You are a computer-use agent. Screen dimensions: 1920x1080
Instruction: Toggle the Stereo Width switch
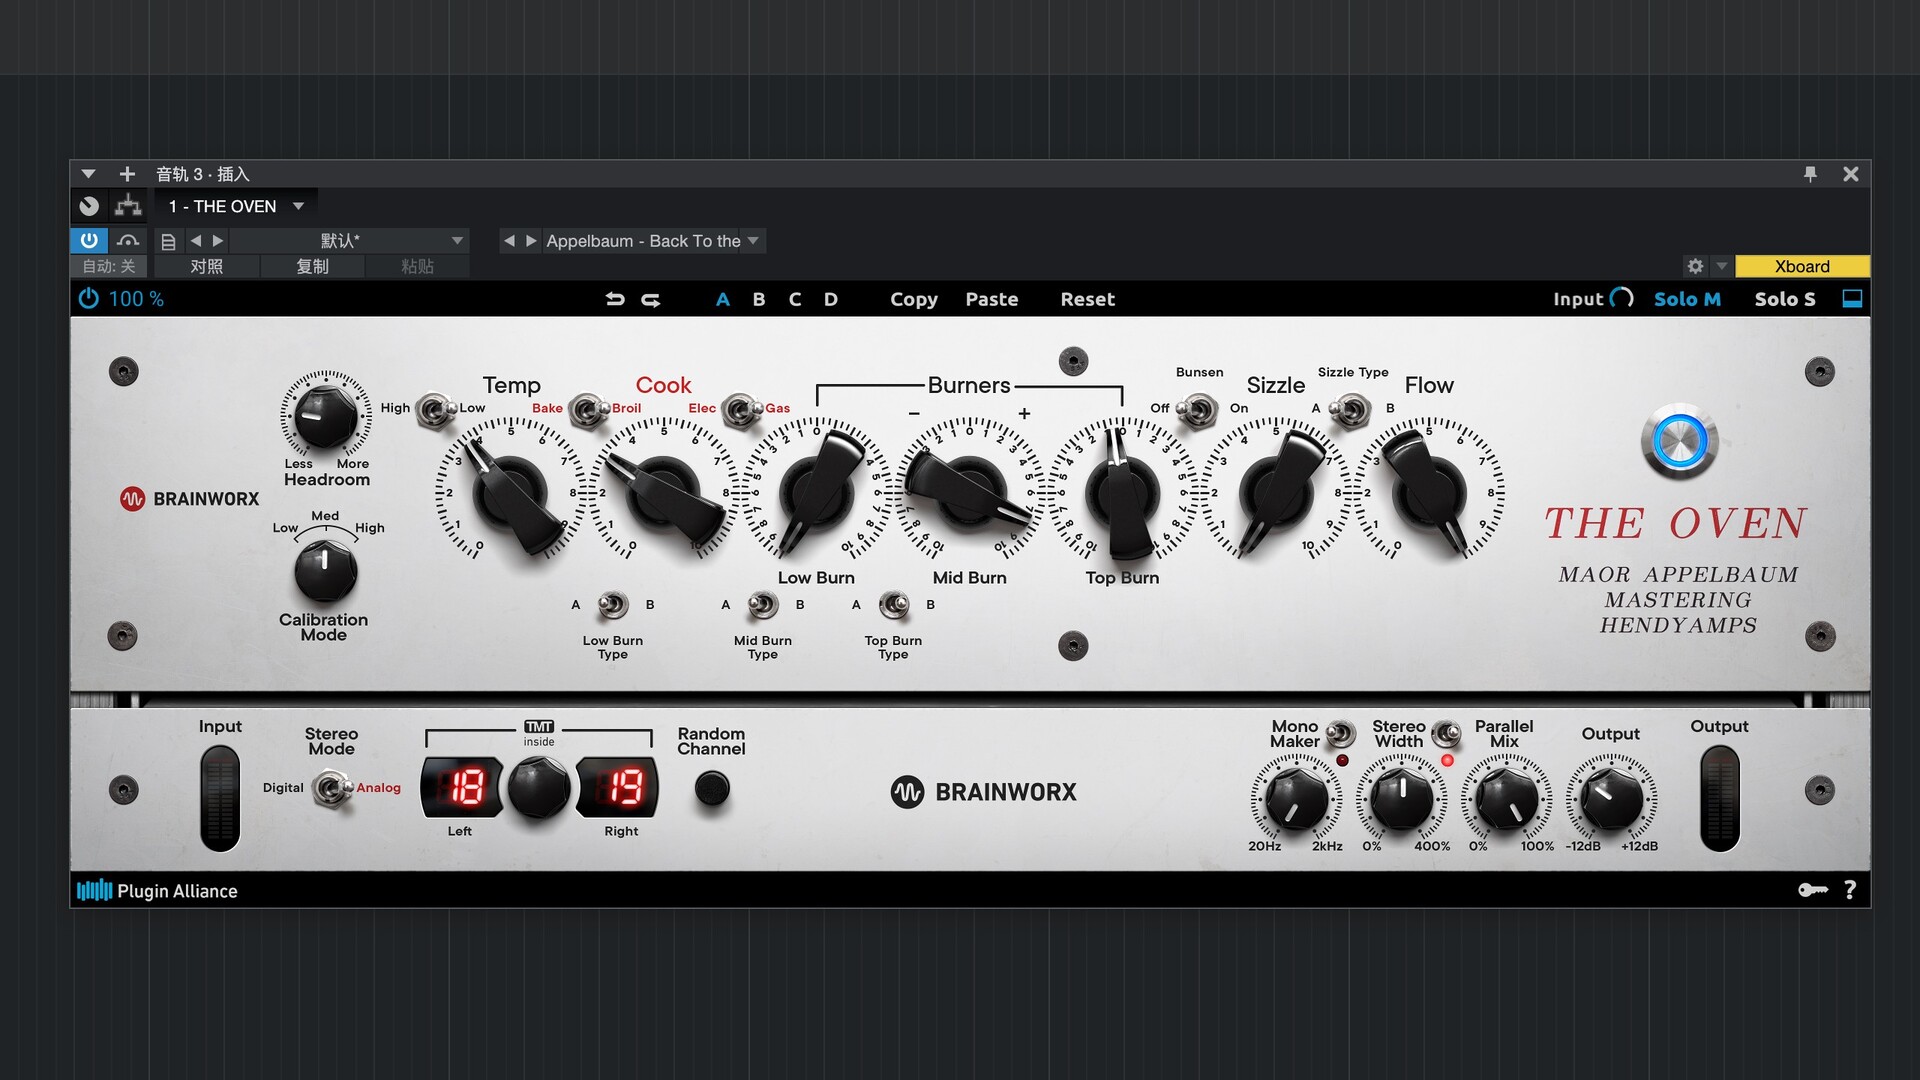[1446, 734]
